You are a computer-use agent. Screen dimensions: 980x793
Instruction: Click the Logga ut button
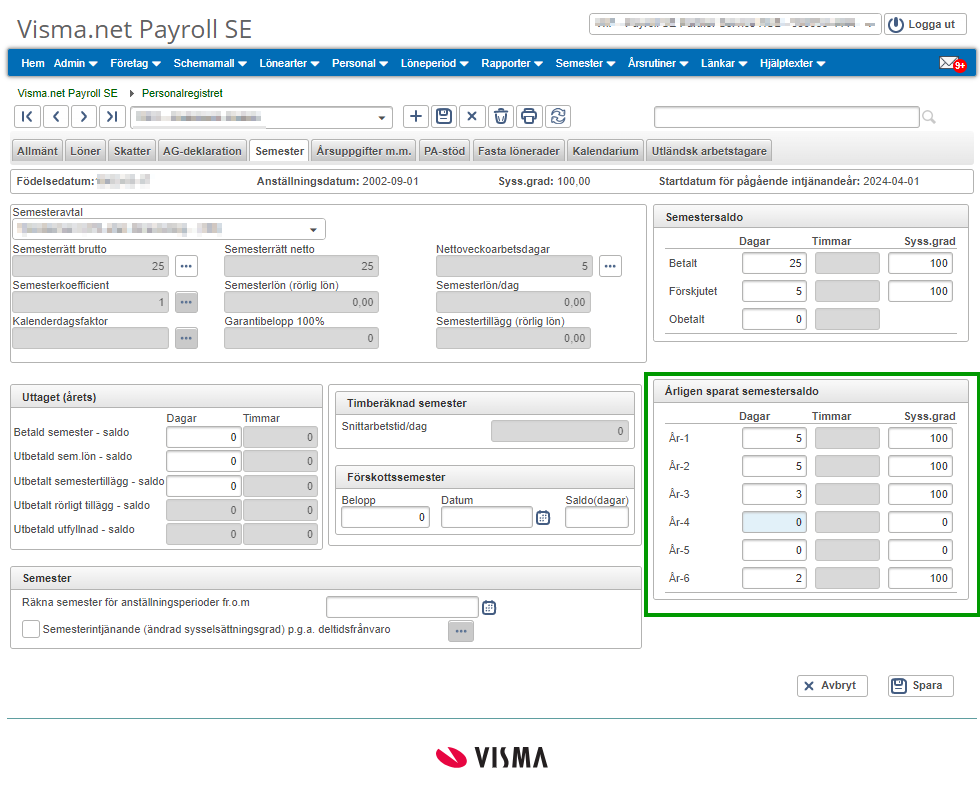click(925, 24)
